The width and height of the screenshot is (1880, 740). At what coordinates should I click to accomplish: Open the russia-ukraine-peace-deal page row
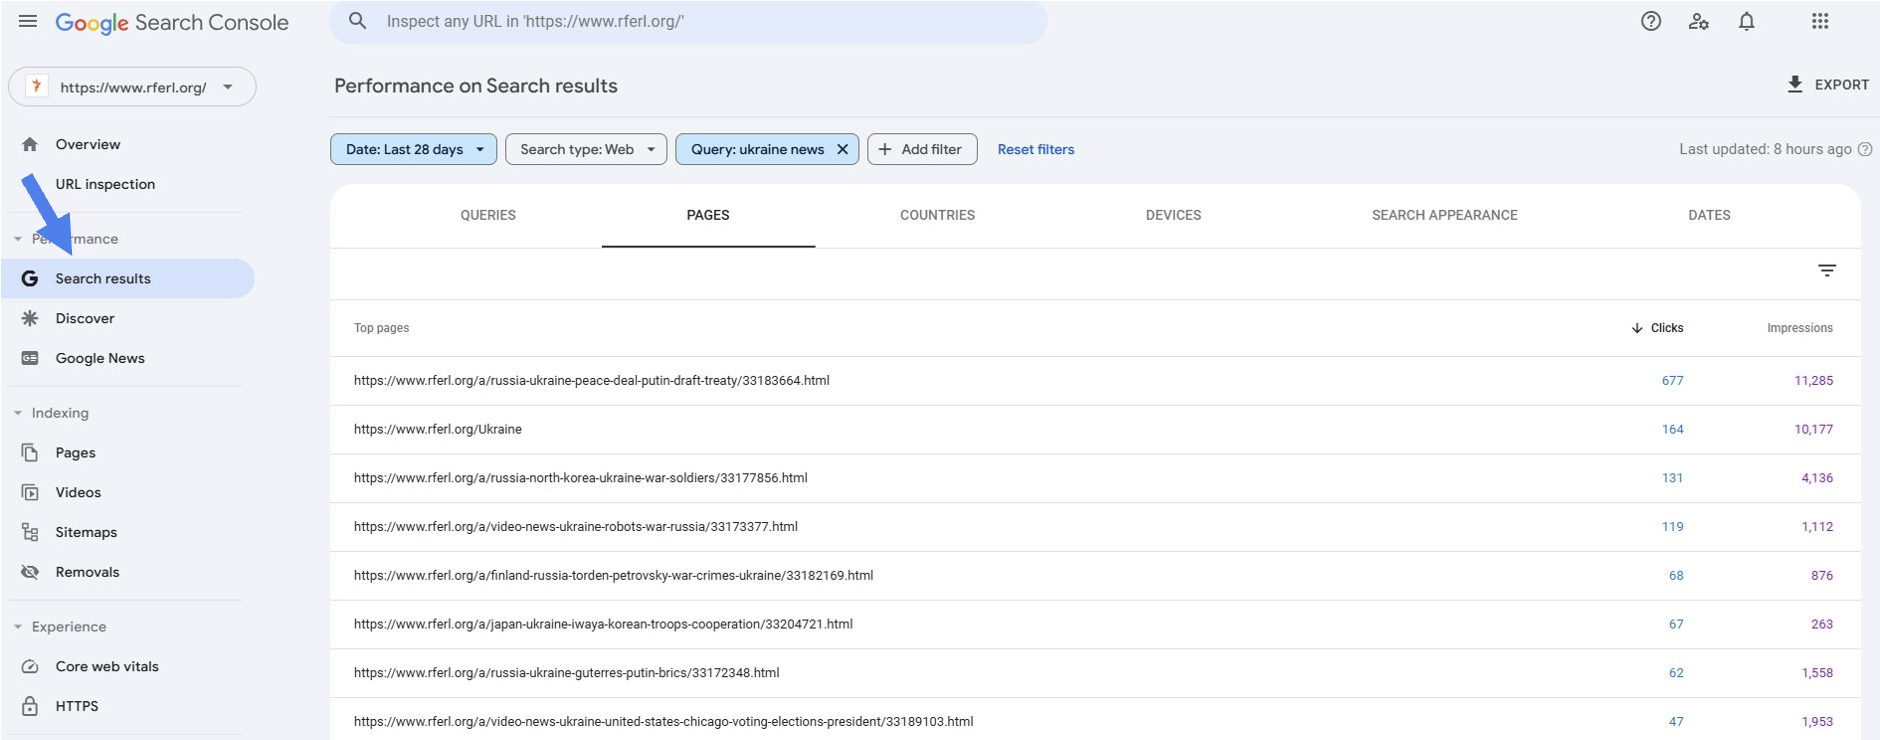coord(1095,381)
